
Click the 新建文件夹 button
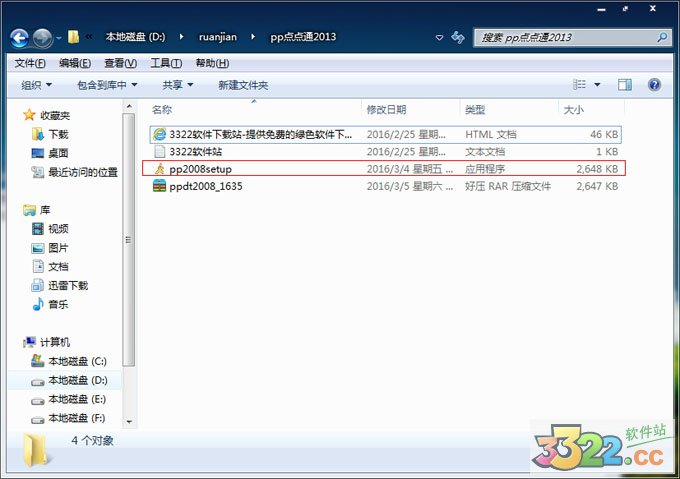coord(243,85)
